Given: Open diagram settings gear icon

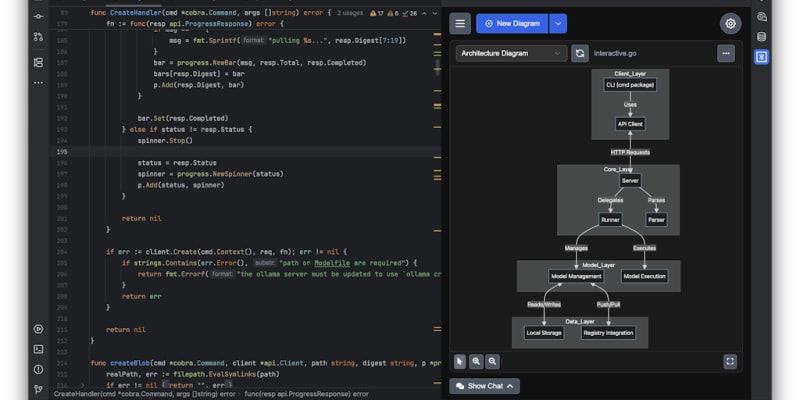Looking at the screenshot, I should pos(731,23).
